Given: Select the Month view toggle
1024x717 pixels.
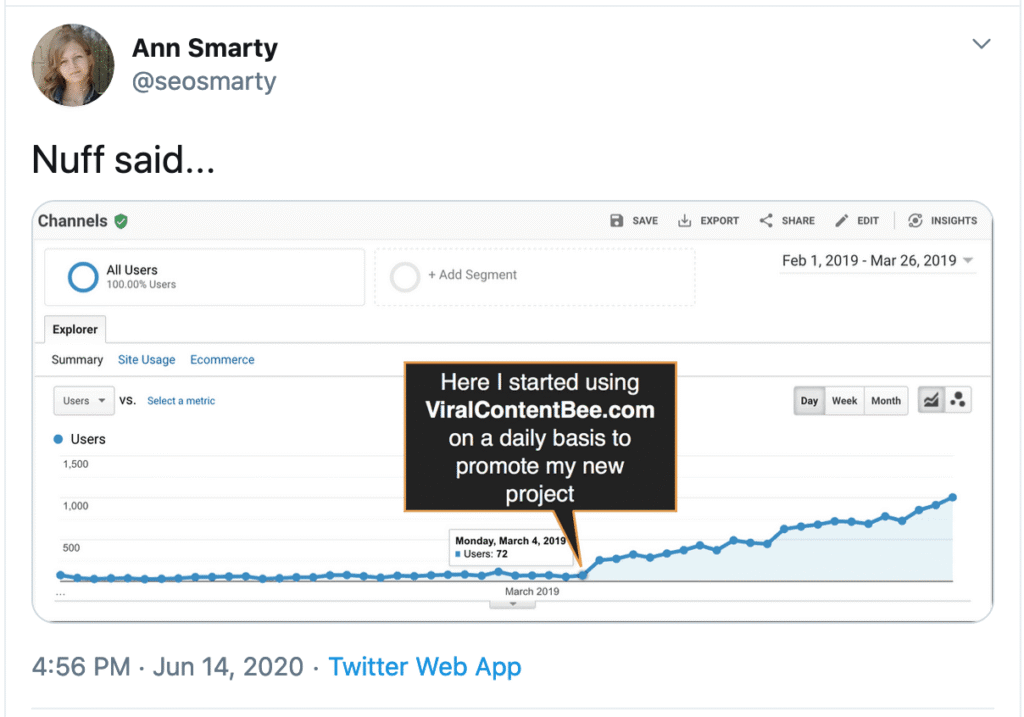Looking at the screenshot, I should [x=886, y=400].
